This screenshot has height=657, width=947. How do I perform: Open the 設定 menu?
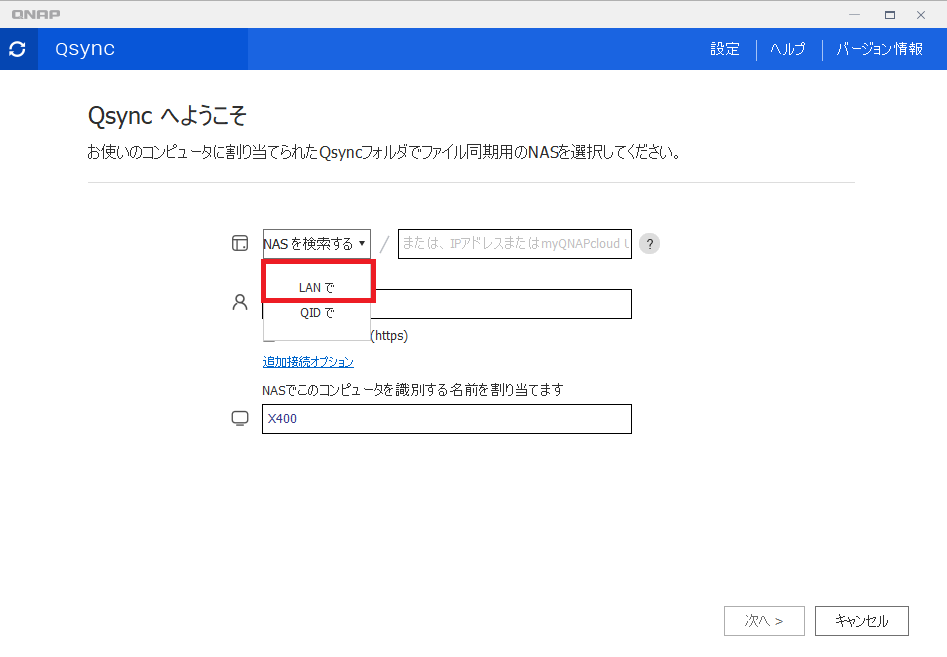click(x=725, y=49)
